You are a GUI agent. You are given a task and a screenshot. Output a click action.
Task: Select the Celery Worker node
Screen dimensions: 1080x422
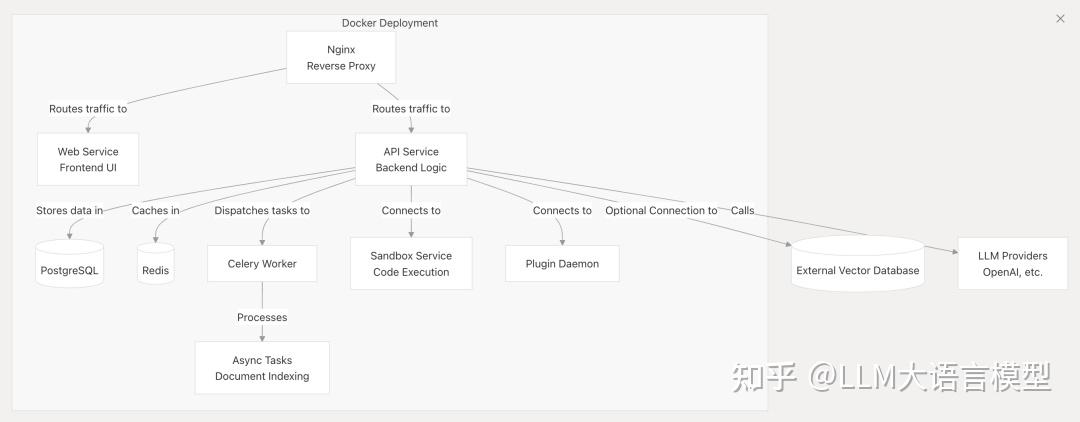click(x=262, y=264)
